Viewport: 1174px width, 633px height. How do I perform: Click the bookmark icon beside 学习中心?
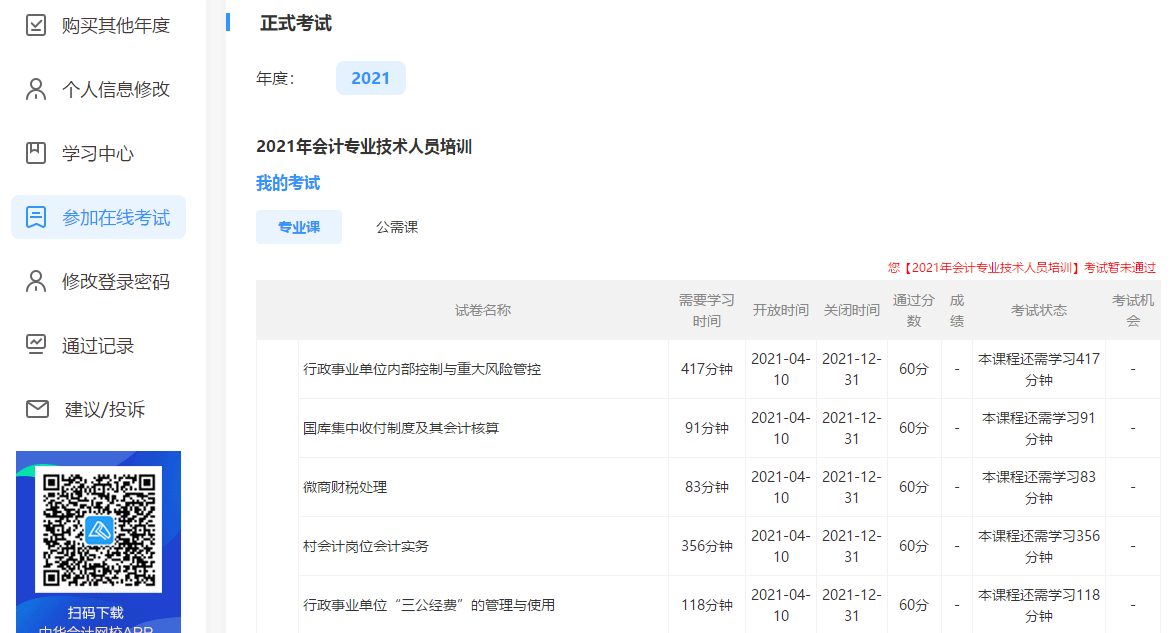(36, 153)
